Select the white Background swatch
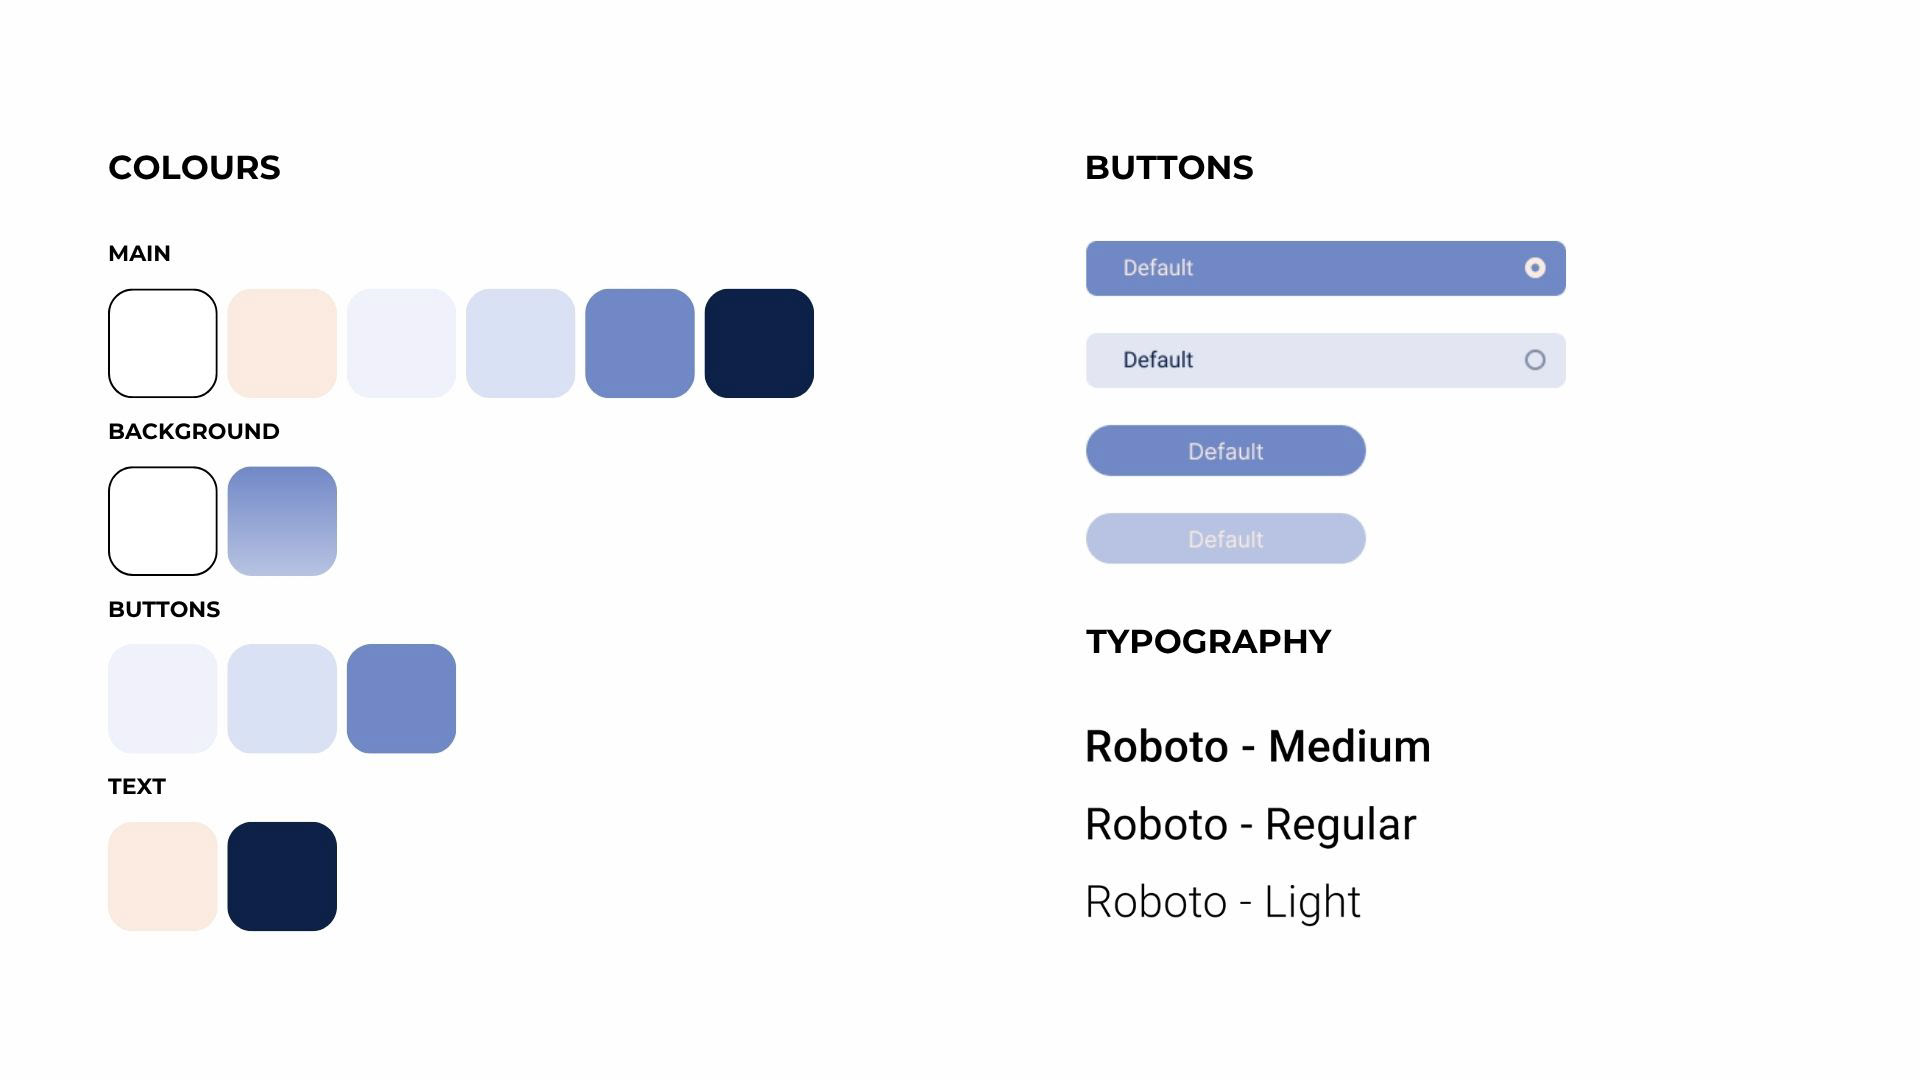This screenshot has height=1080, width=1920. 162,521
